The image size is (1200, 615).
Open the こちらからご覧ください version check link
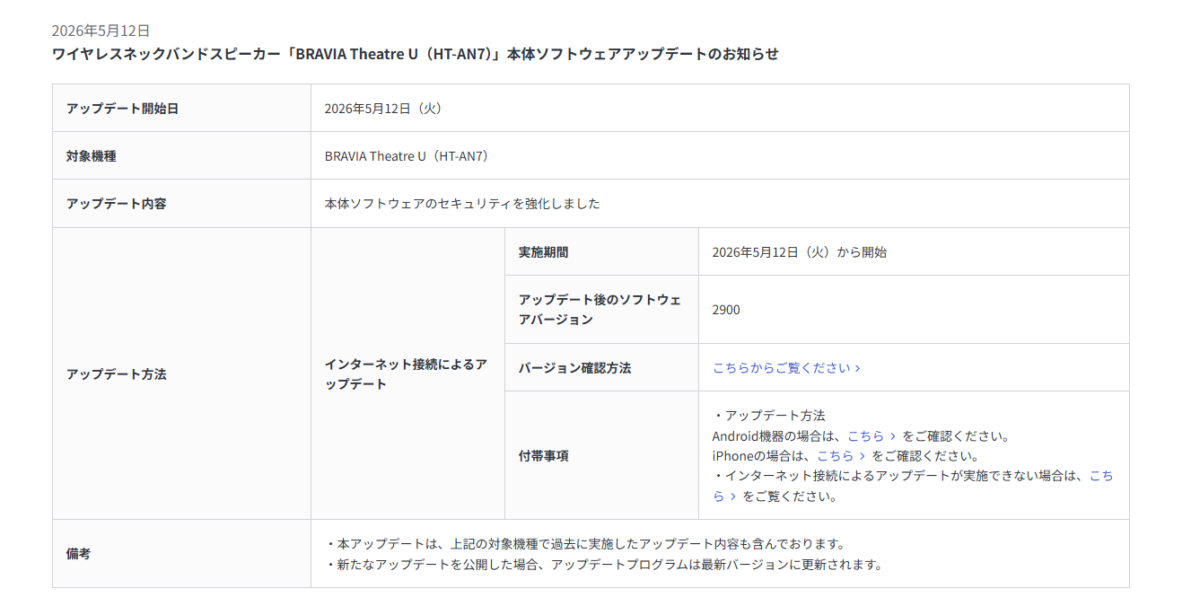(x=786, y=368)
